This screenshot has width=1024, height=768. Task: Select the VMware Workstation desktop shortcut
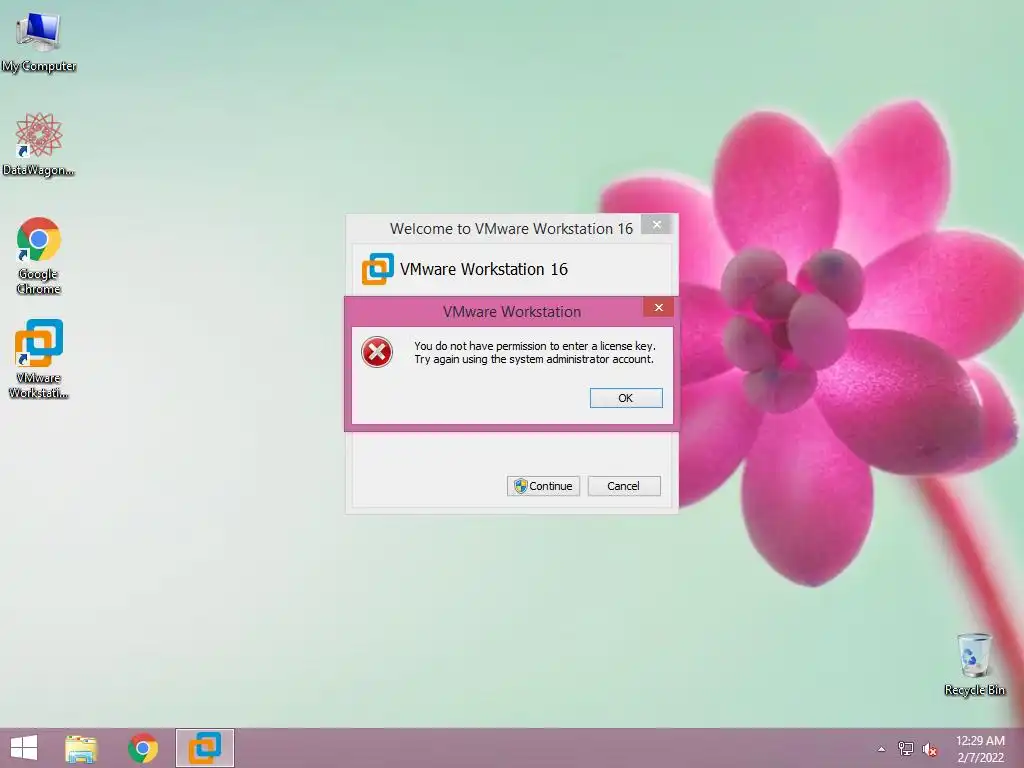click(39, 358)
